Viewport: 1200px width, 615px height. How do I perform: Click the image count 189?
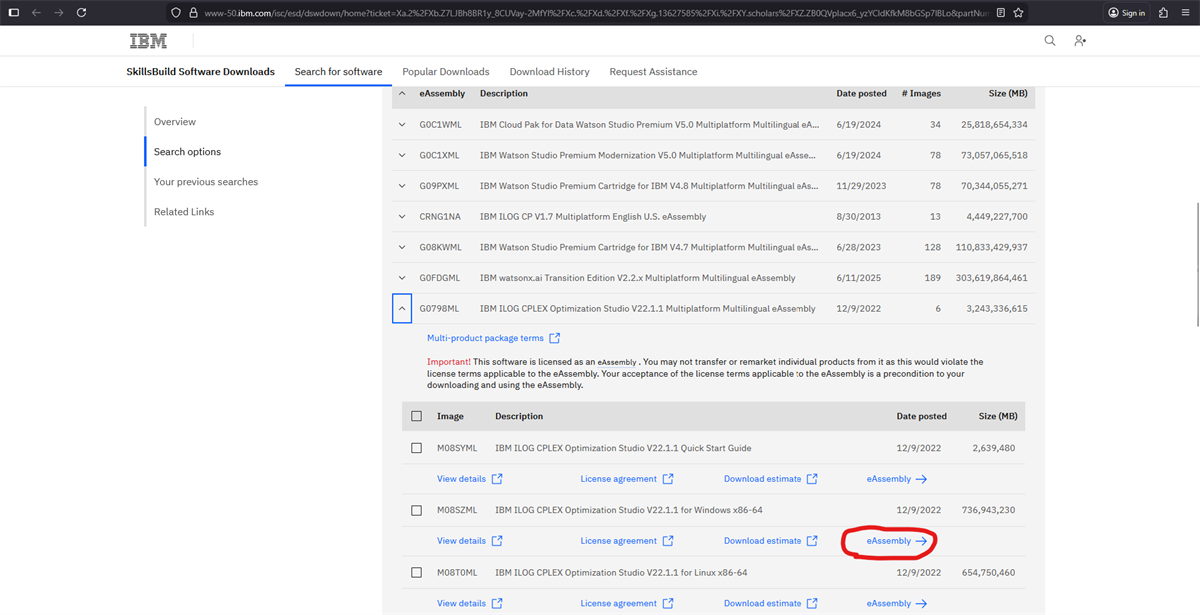pyautogui.click(x=932, y=278)
